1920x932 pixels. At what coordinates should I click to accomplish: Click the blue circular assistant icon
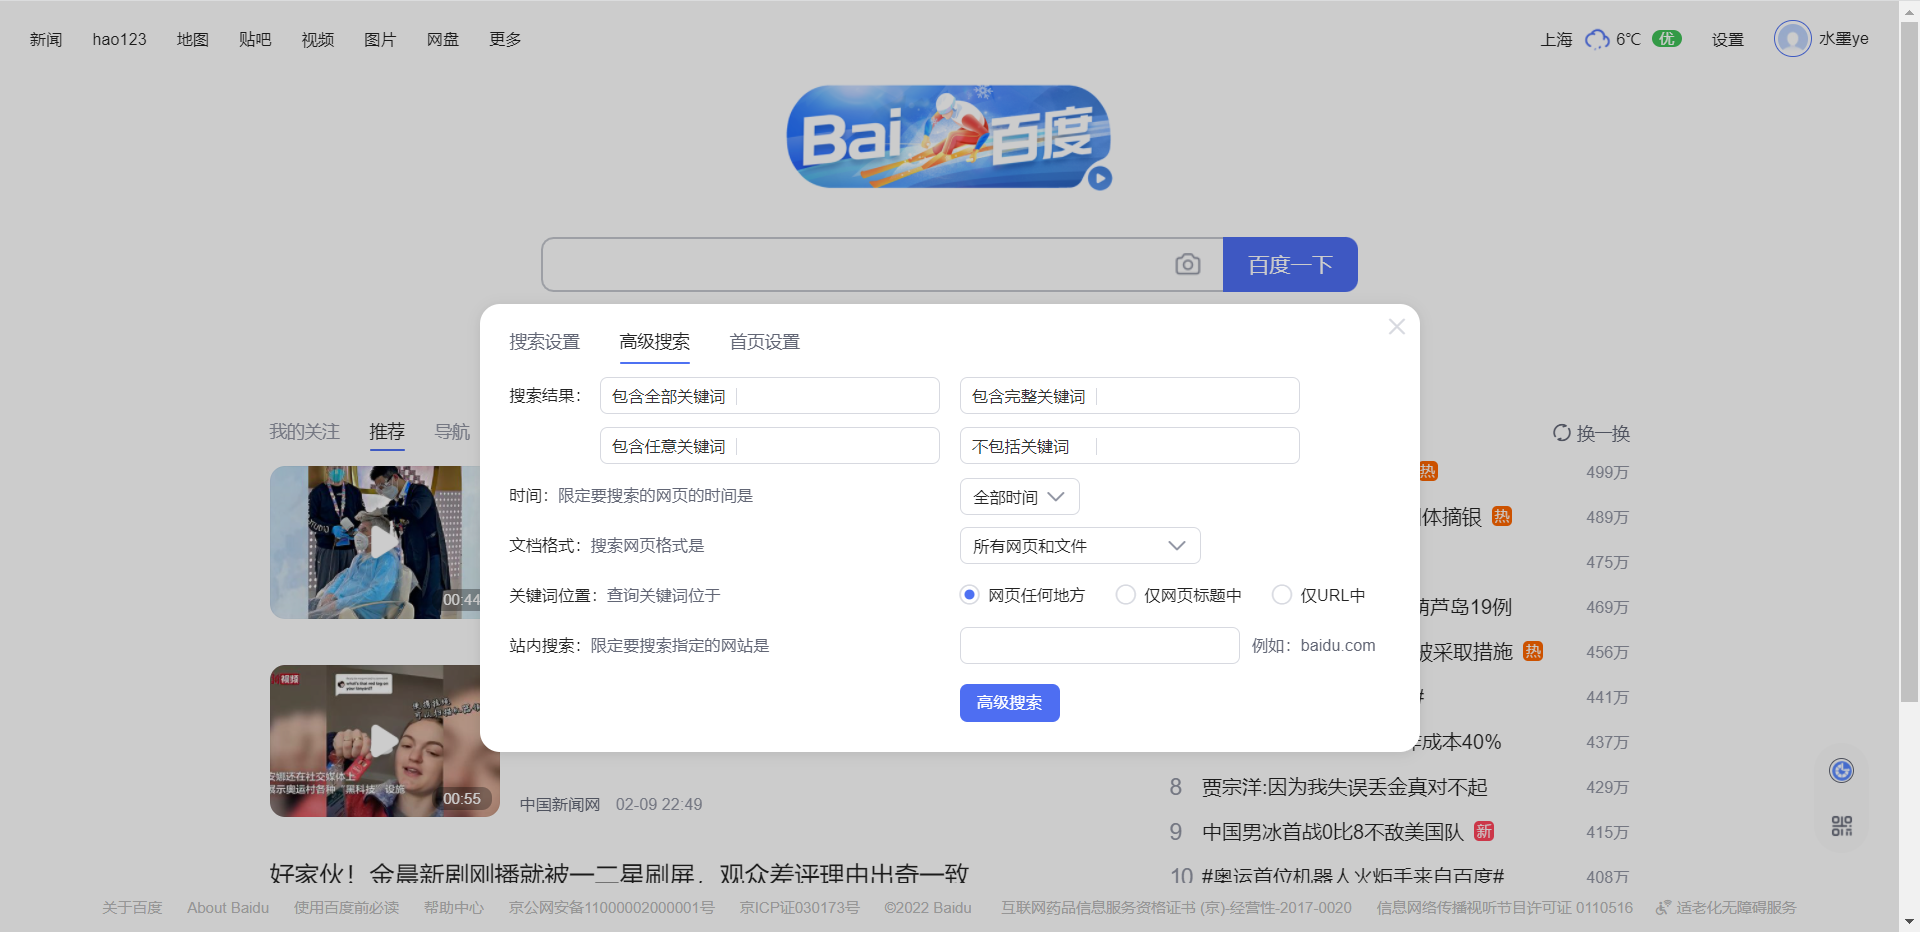[1841, 770]
